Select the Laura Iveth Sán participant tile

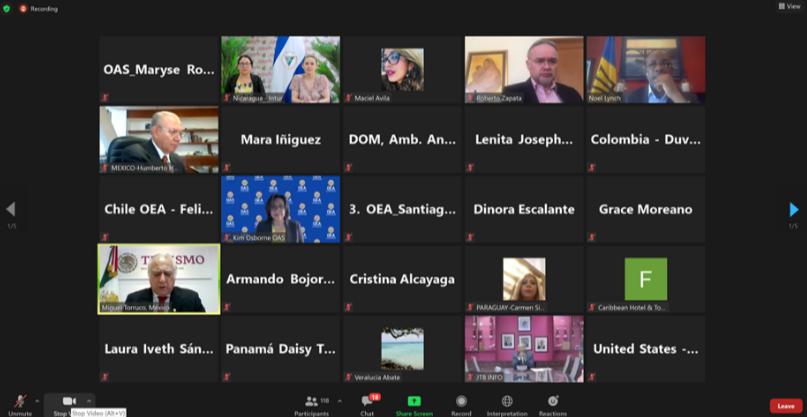[x=159, y=349]
